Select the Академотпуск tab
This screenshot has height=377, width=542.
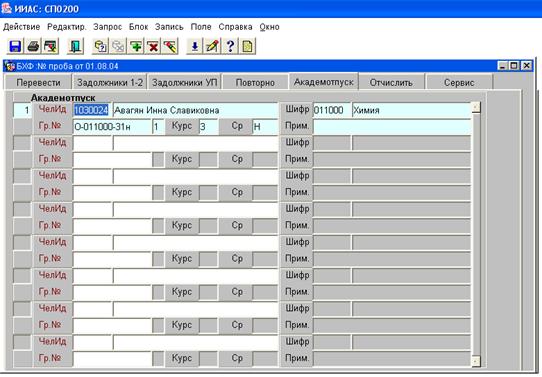(x=324, y=82)
